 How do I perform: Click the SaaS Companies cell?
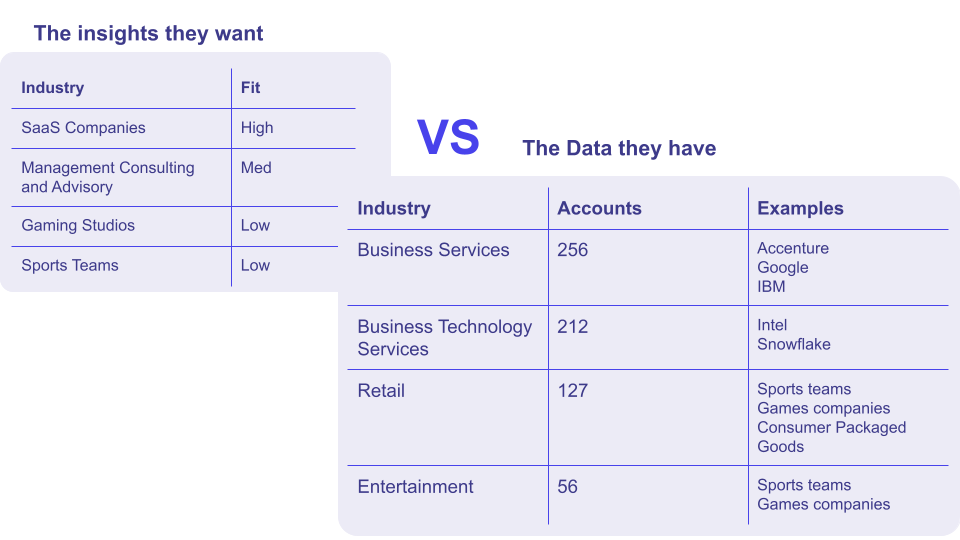tap(83, 128)
